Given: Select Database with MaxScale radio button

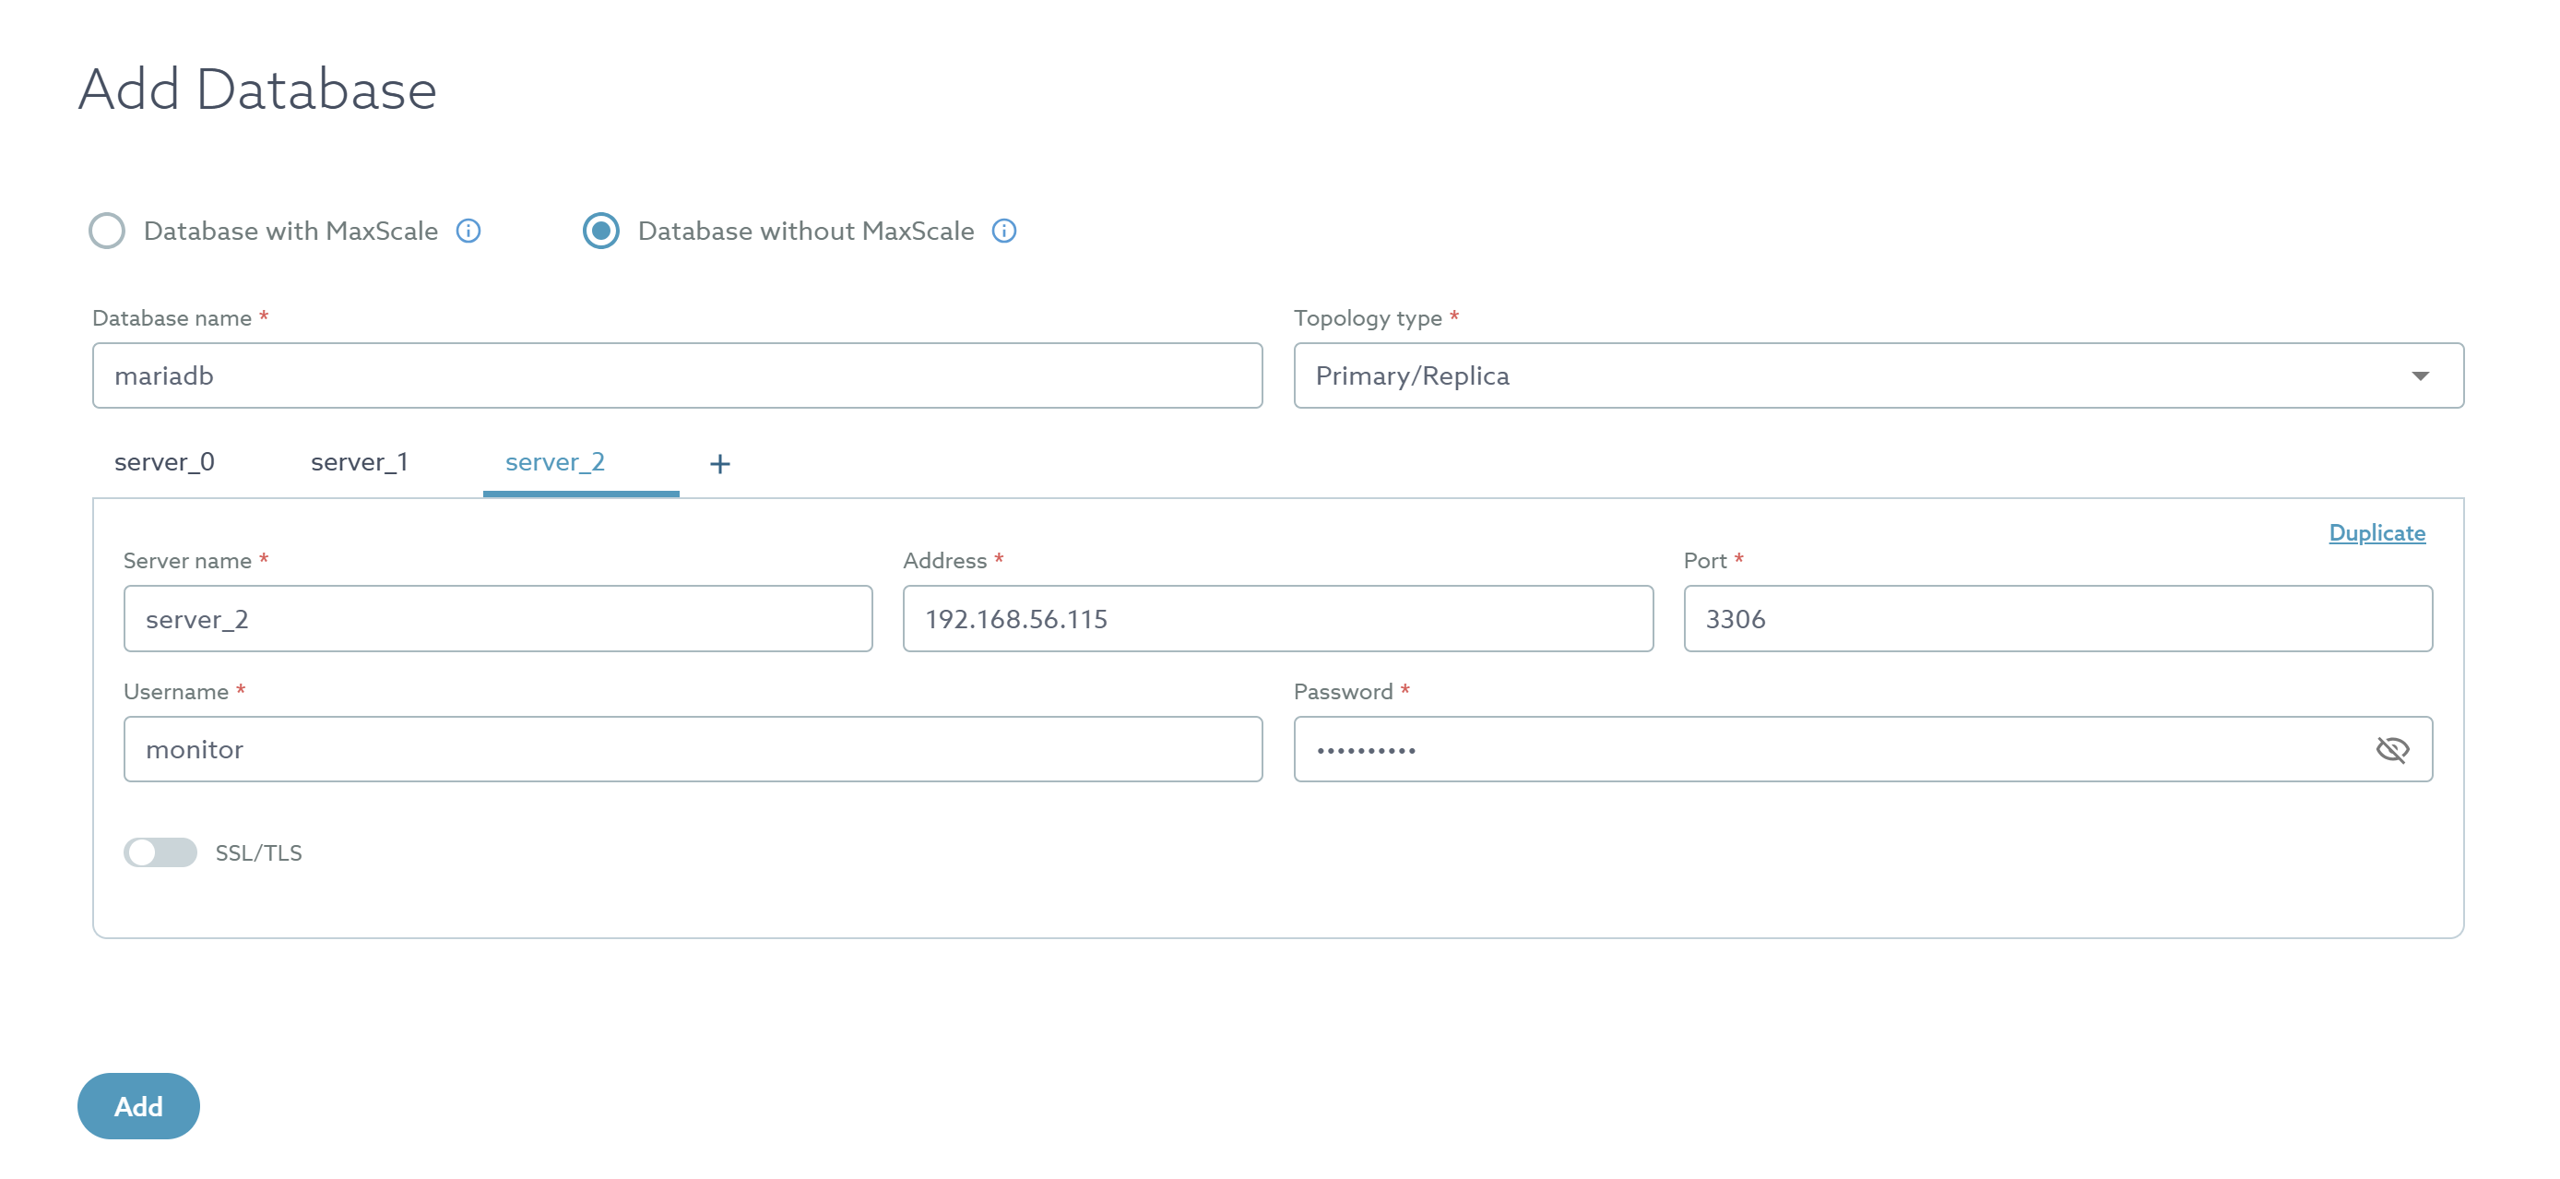Looking at the screenshot, I should point(107,231).
